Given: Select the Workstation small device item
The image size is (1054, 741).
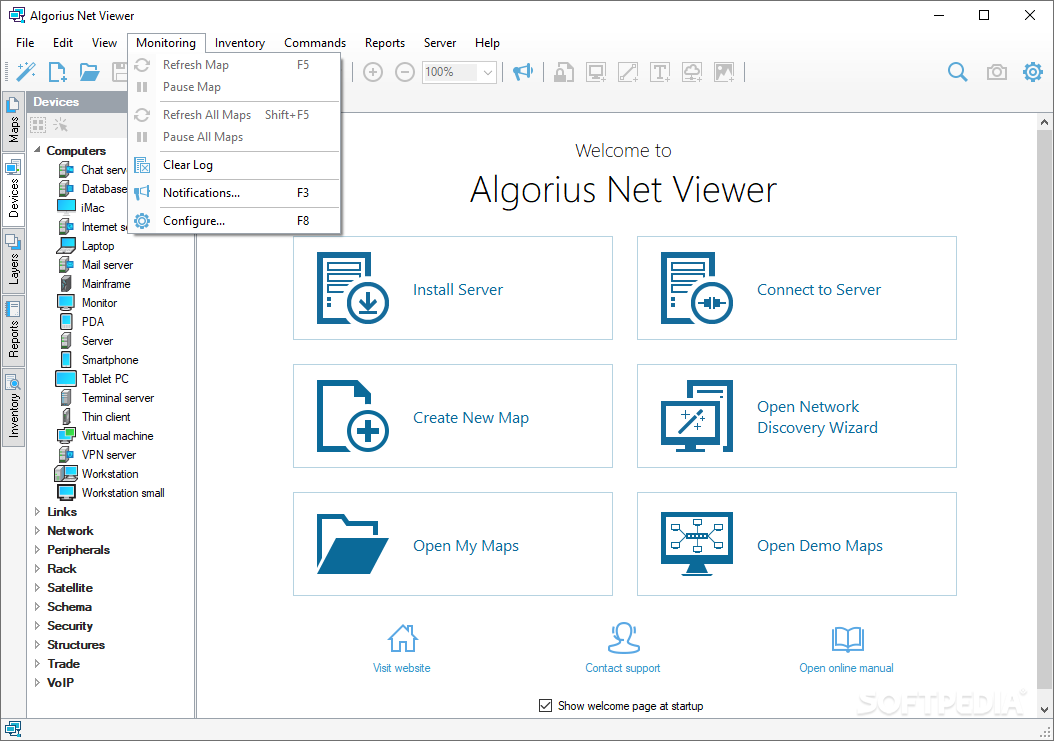Looking at the screenshot, I should pos(123,493).
